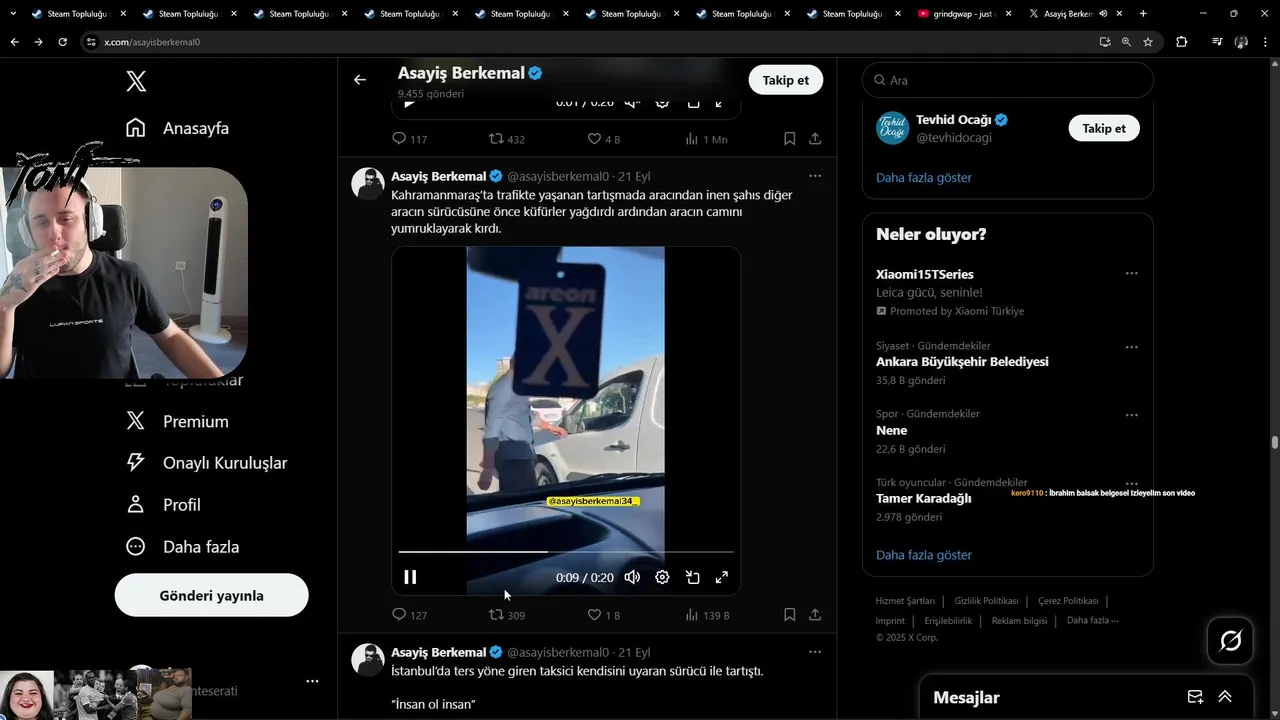The image size is (1280, 720).
Task: Repost the Kahramanmaraş post (309)
Action: [x=506, y=615]
